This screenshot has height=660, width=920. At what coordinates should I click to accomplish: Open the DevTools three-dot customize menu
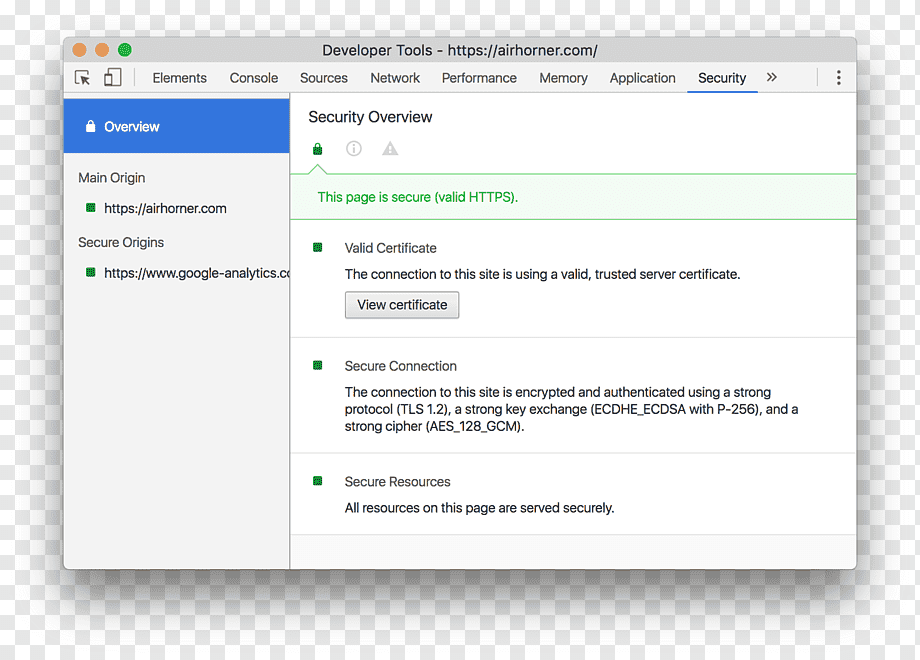pyautogui.click(x=838, y=77)
